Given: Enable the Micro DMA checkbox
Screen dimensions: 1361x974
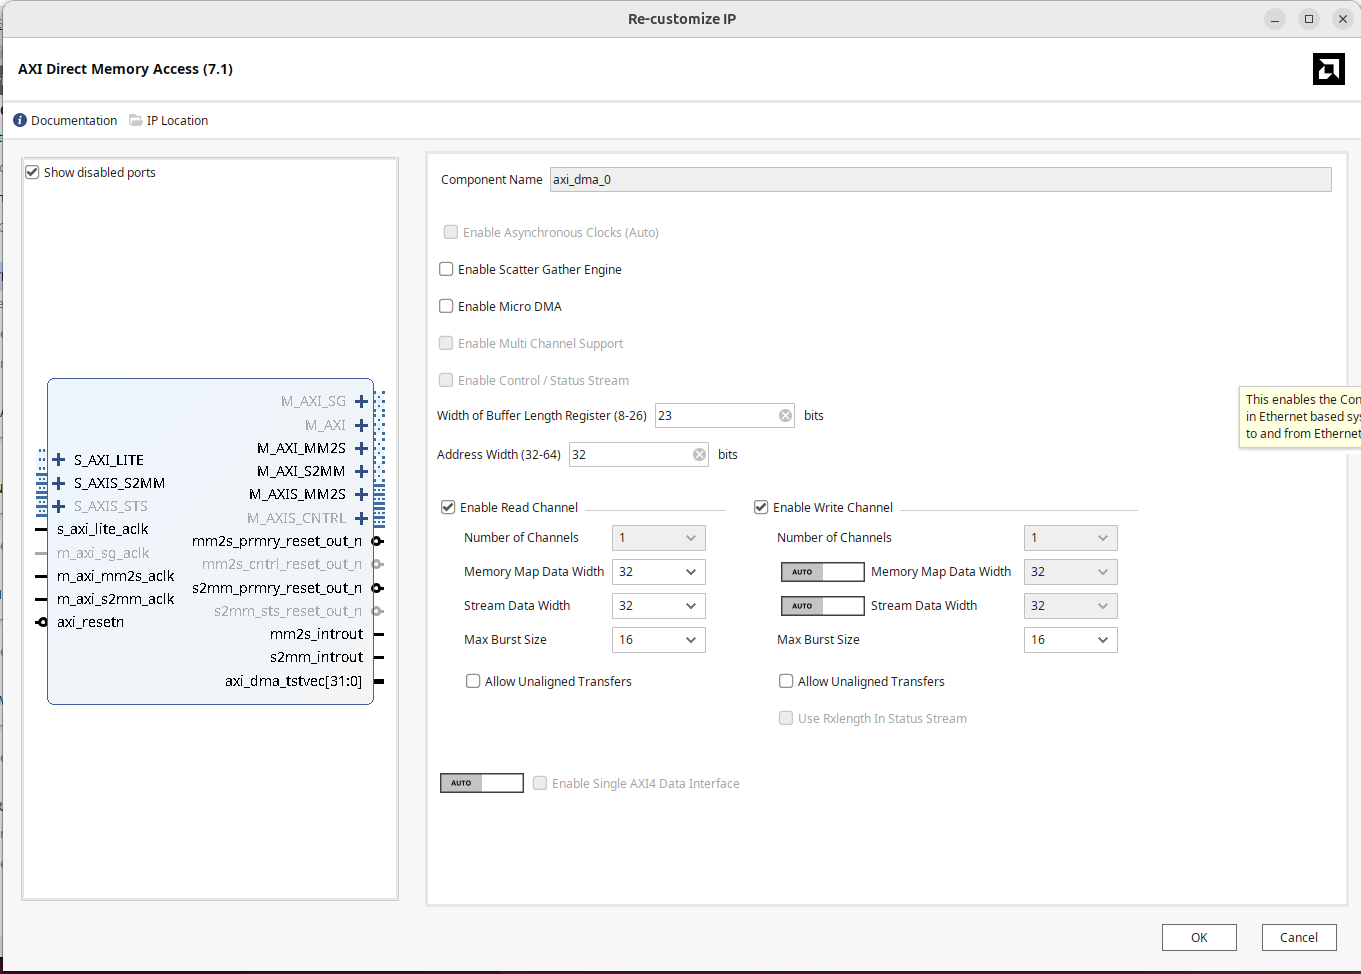Looking at the screenshot, I should pyautogui.click(x=446, y=306).
